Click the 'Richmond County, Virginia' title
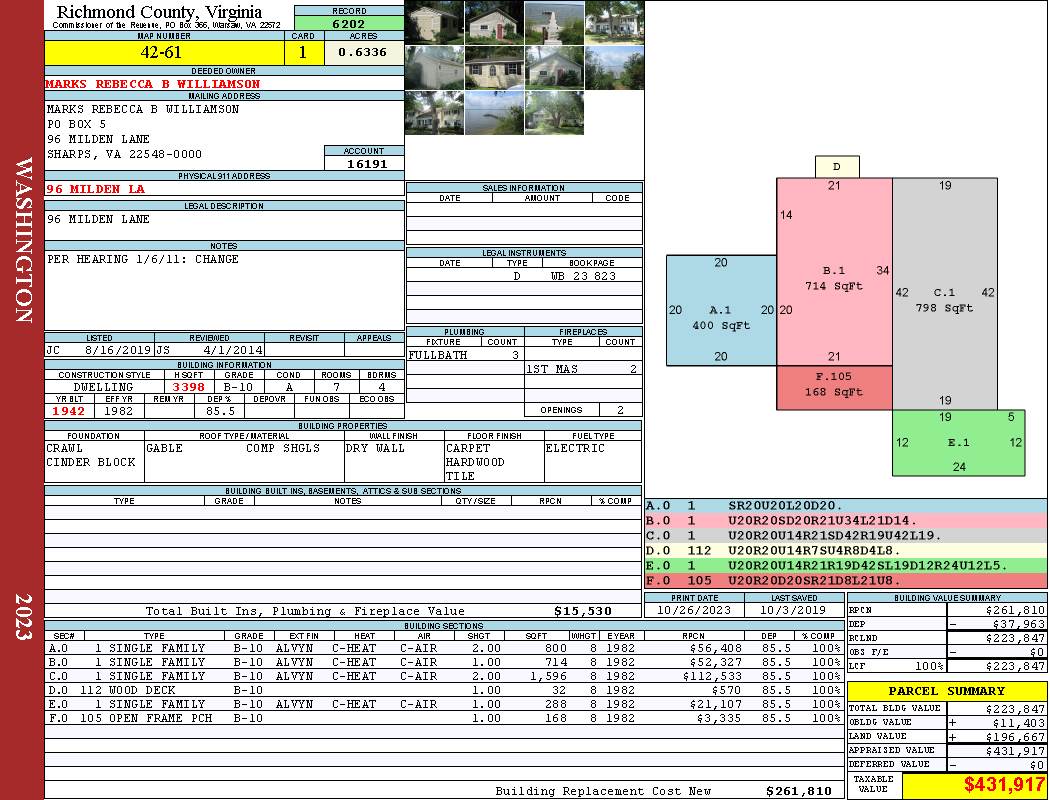 pyautogui.click(x=159, y=11)
